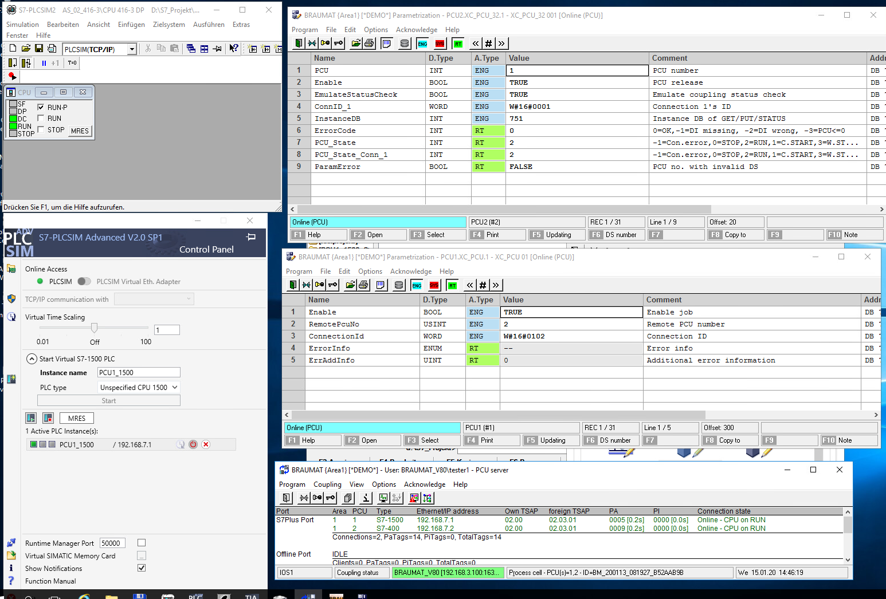Screen dimensions: 886x599
Task: Open the Ausführen menu in S7-PLCSIM2
Action: pos(209,24)
